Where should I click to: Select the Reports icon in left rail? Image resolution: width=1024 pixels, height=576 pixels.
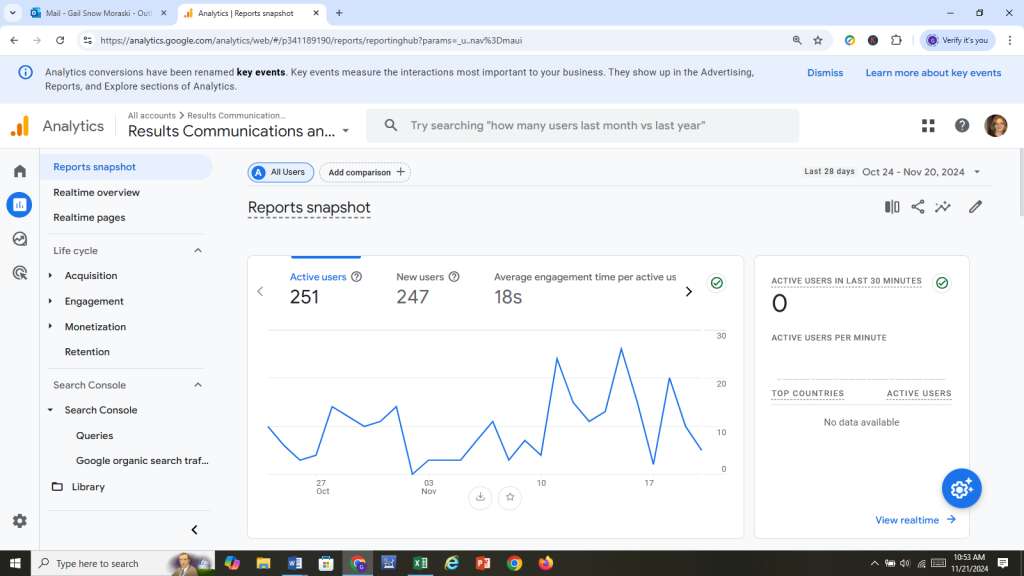(x=20, y=205)
